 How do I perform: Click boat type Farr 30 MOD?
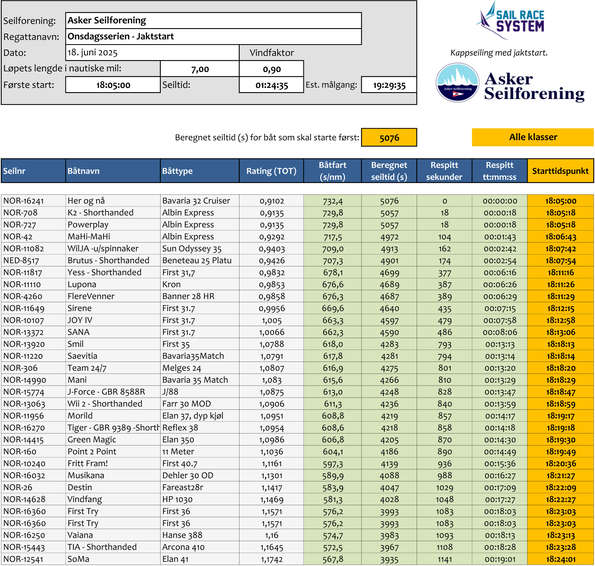click(x=187, y=404)
